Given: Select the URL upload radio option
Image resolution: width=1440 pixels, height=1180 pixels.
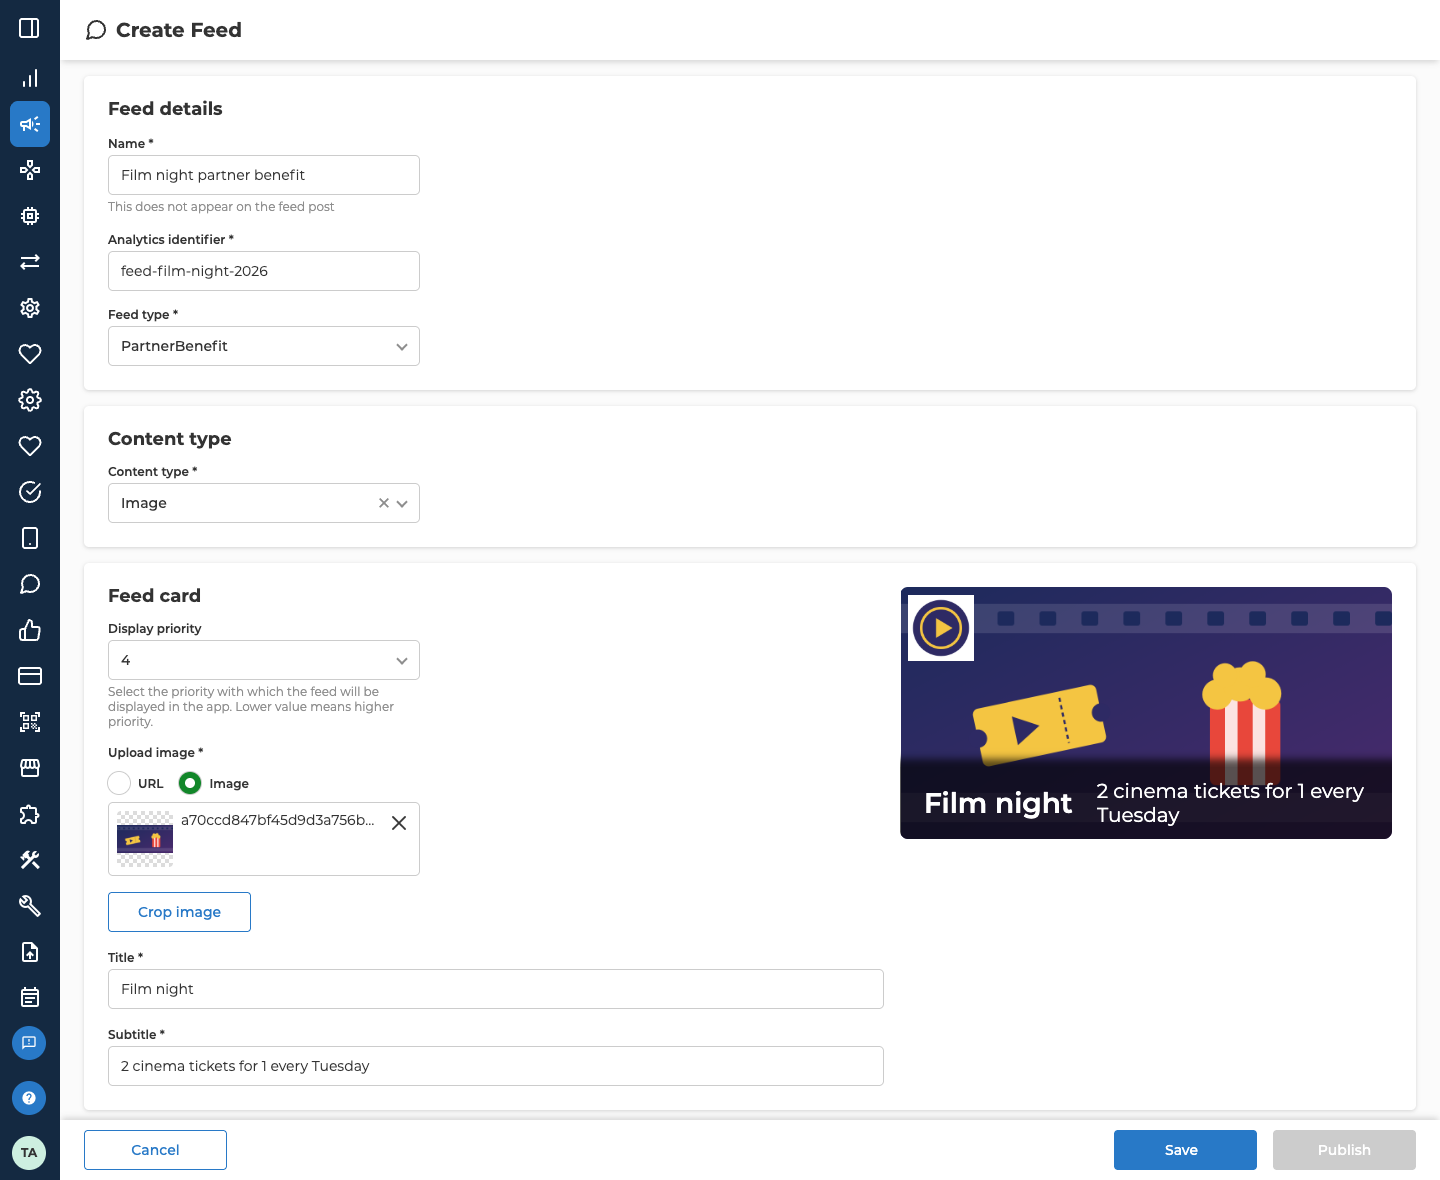Looking at the screenshot, I should pyautogui.click(x=119, y=783).
